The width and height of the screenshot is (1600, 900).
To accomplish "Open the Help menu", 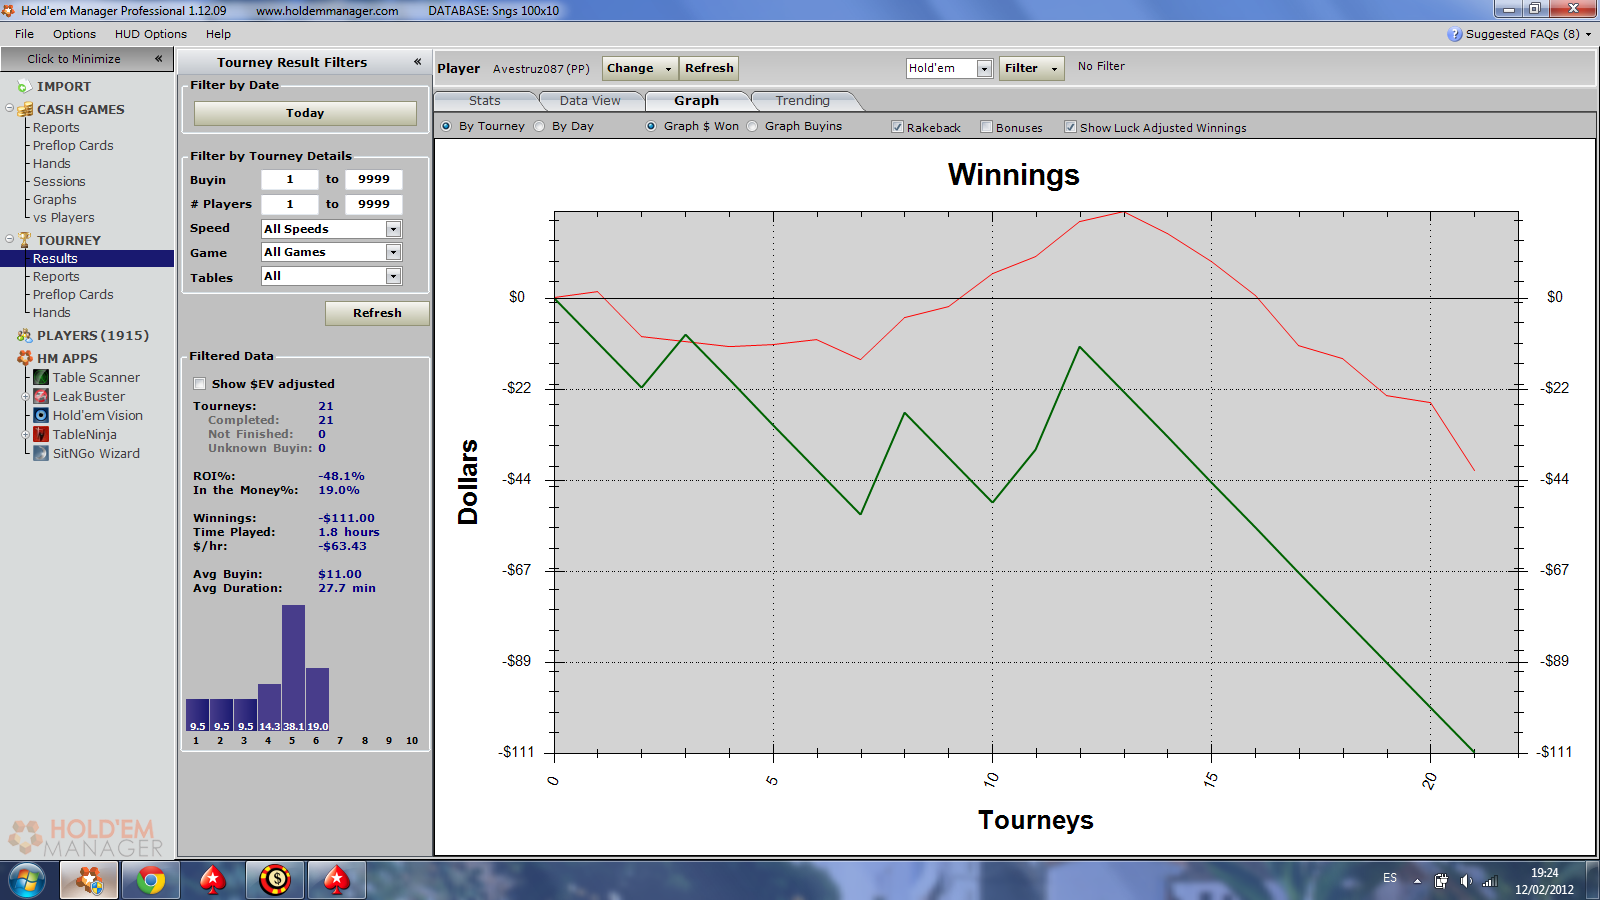I will point(218,34).
